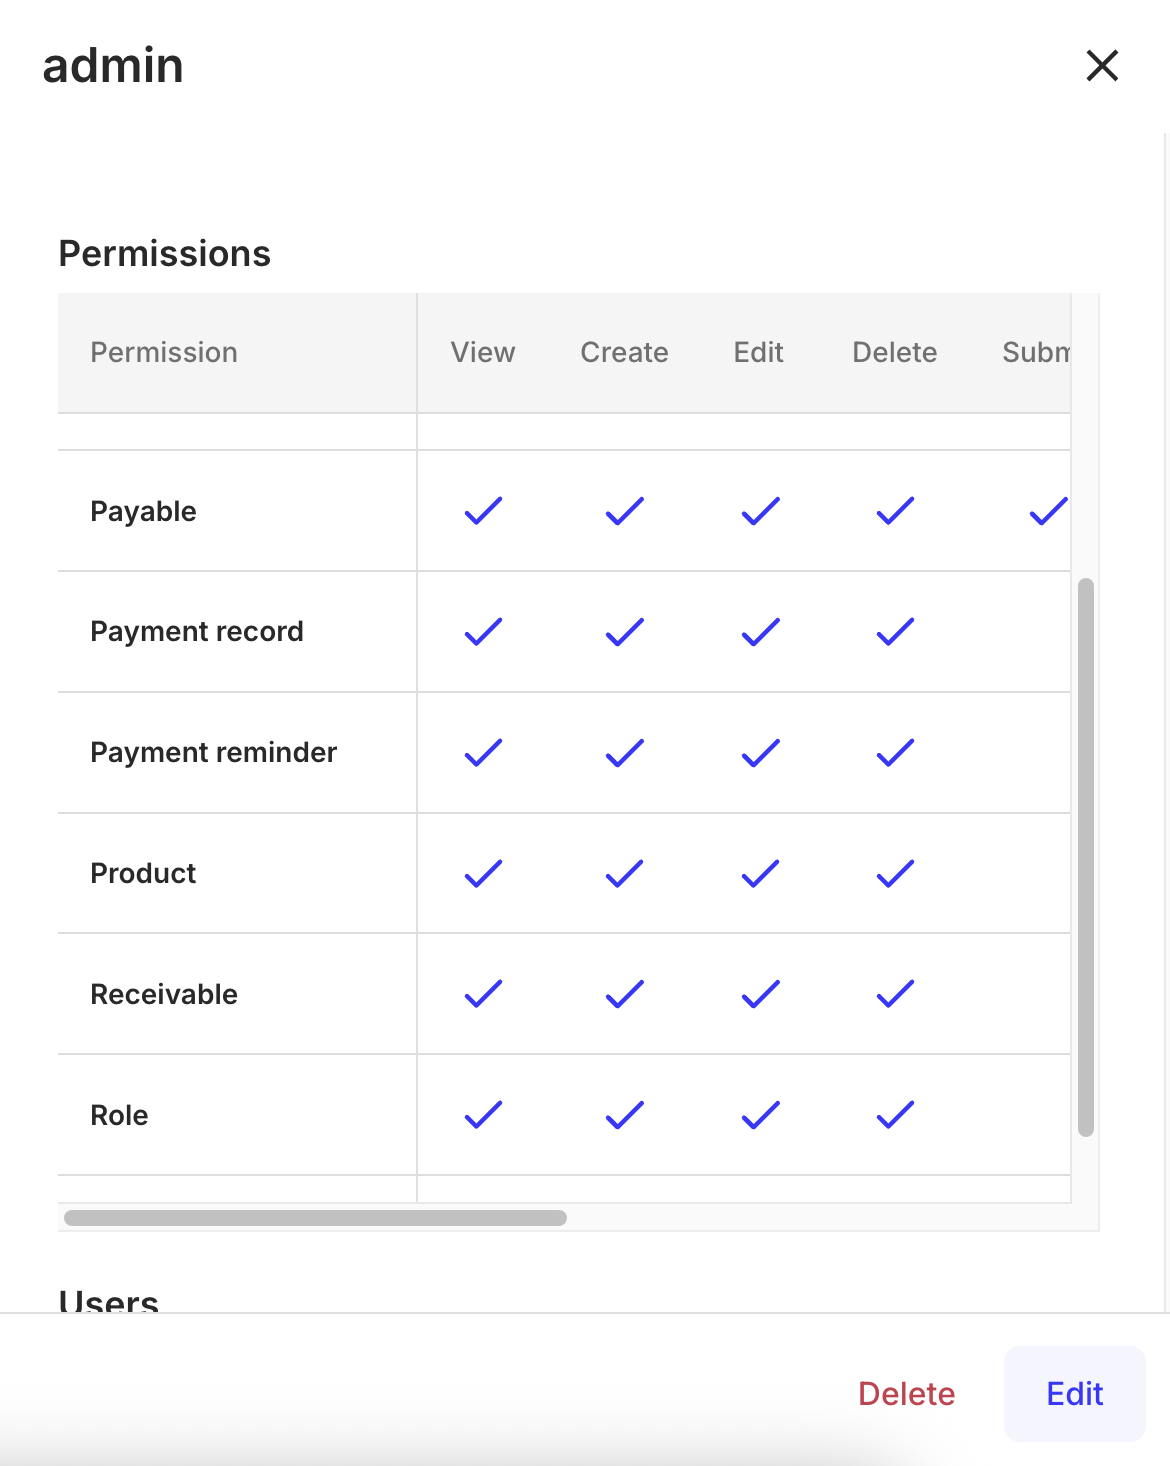Viewport: 1170px width, 1466px height.
Task: Disable Delete permission for Receivable
Action: pyautogui.click(x=893, y=994)
